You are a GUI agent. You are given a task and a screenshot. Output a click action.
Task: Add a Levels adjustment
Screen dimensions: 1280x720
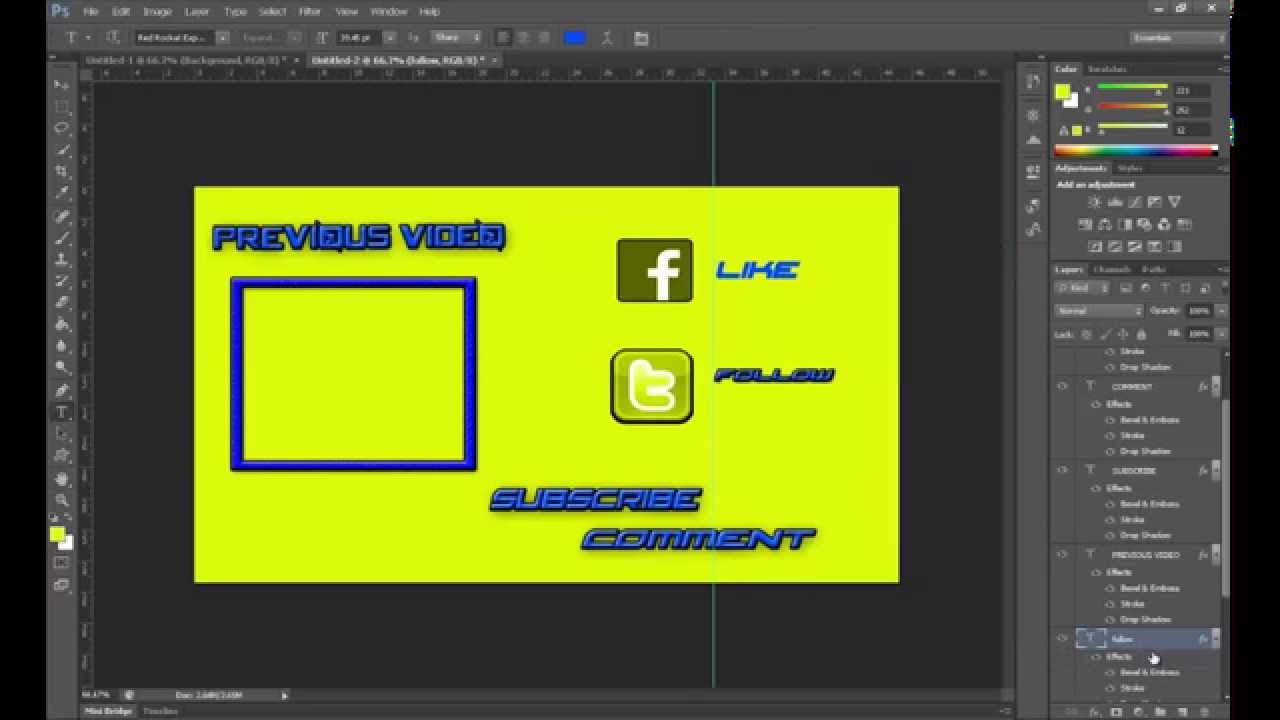tap(1114, 202)
